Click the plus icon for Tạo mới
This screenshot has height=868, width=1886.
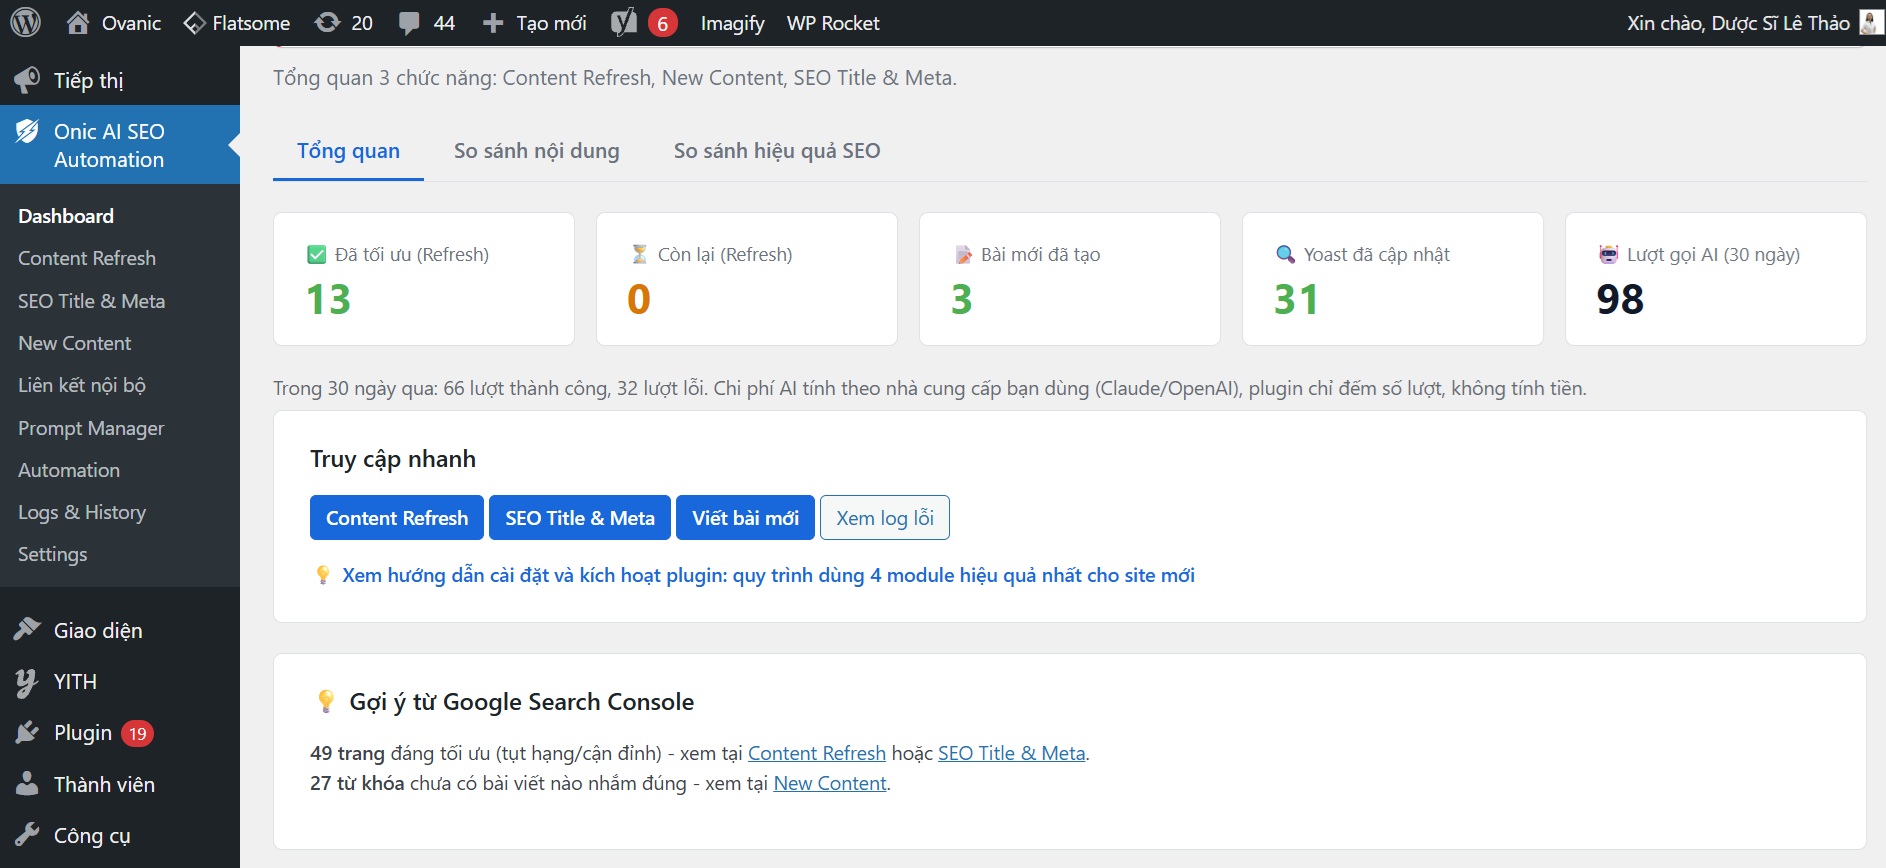tap(493, 23)
